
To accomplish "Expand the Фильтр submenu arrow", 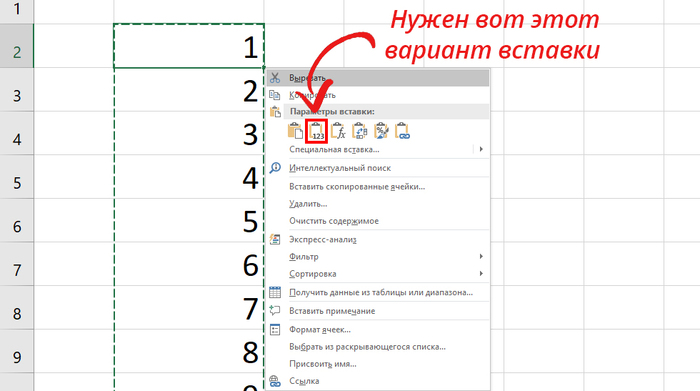I will (x=481, y=256).
